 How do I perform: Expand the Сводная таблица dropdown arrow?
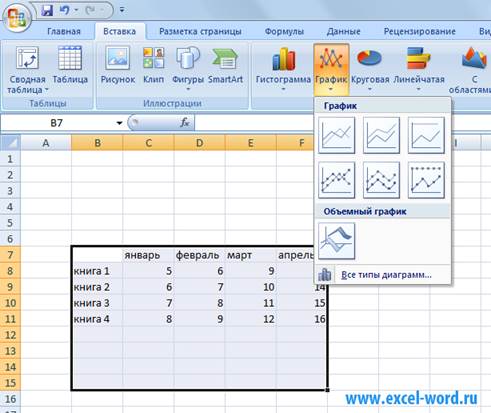[x=46, y=89]
